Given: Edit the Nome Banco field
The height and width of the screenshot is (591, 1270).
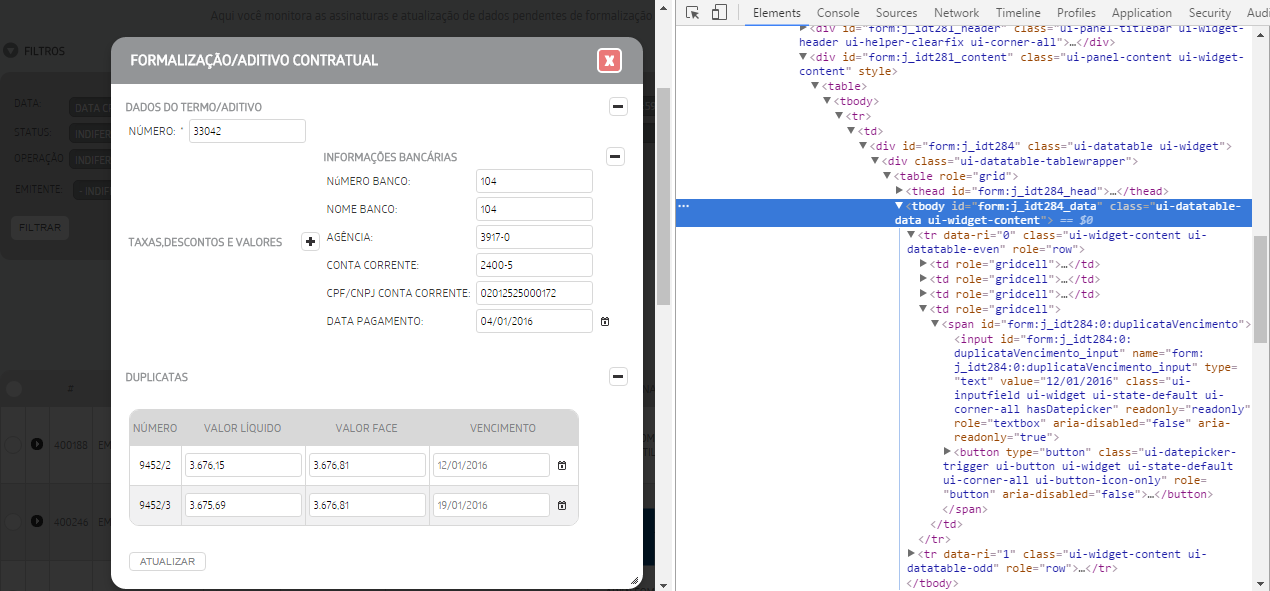Looking at the screenshot, I should 534,209.
